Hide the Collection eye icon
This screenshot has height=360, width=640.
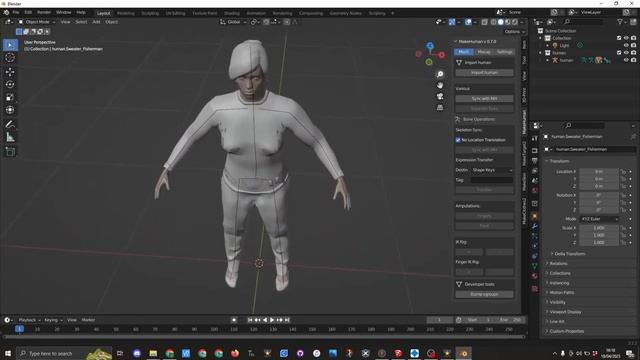click(626, 38)
